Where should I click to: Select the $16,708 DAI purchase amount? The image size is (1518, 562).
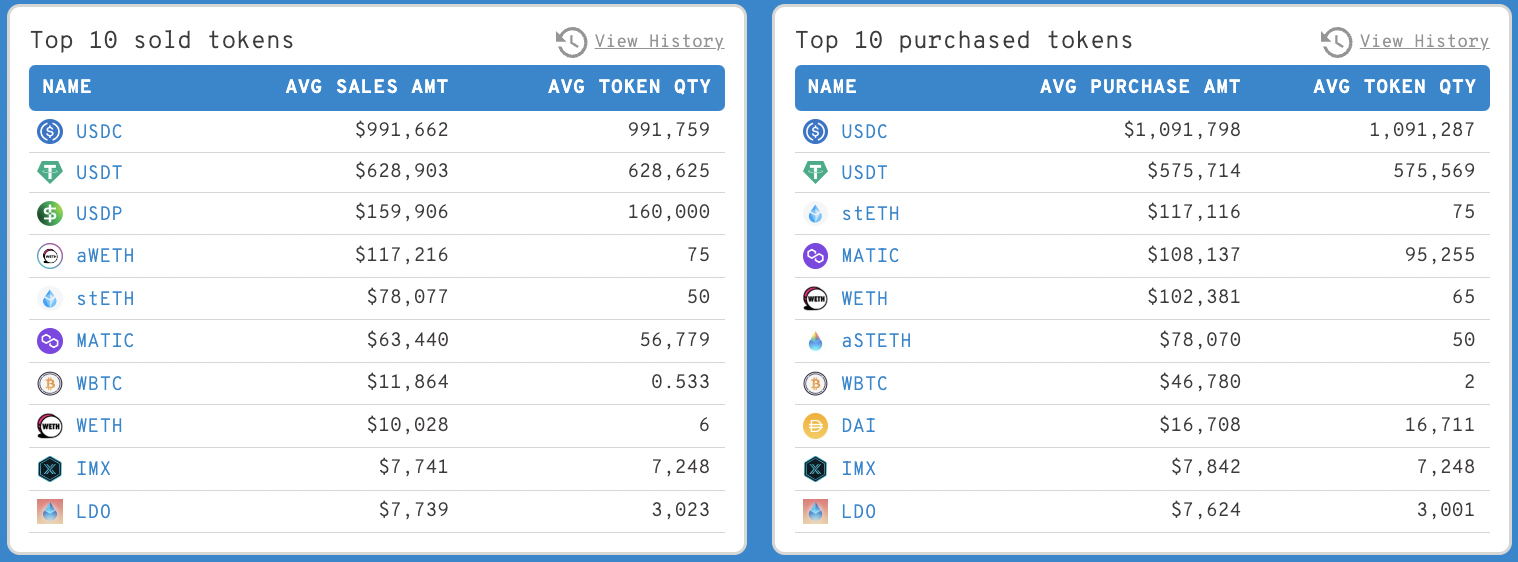point(1200,425)
